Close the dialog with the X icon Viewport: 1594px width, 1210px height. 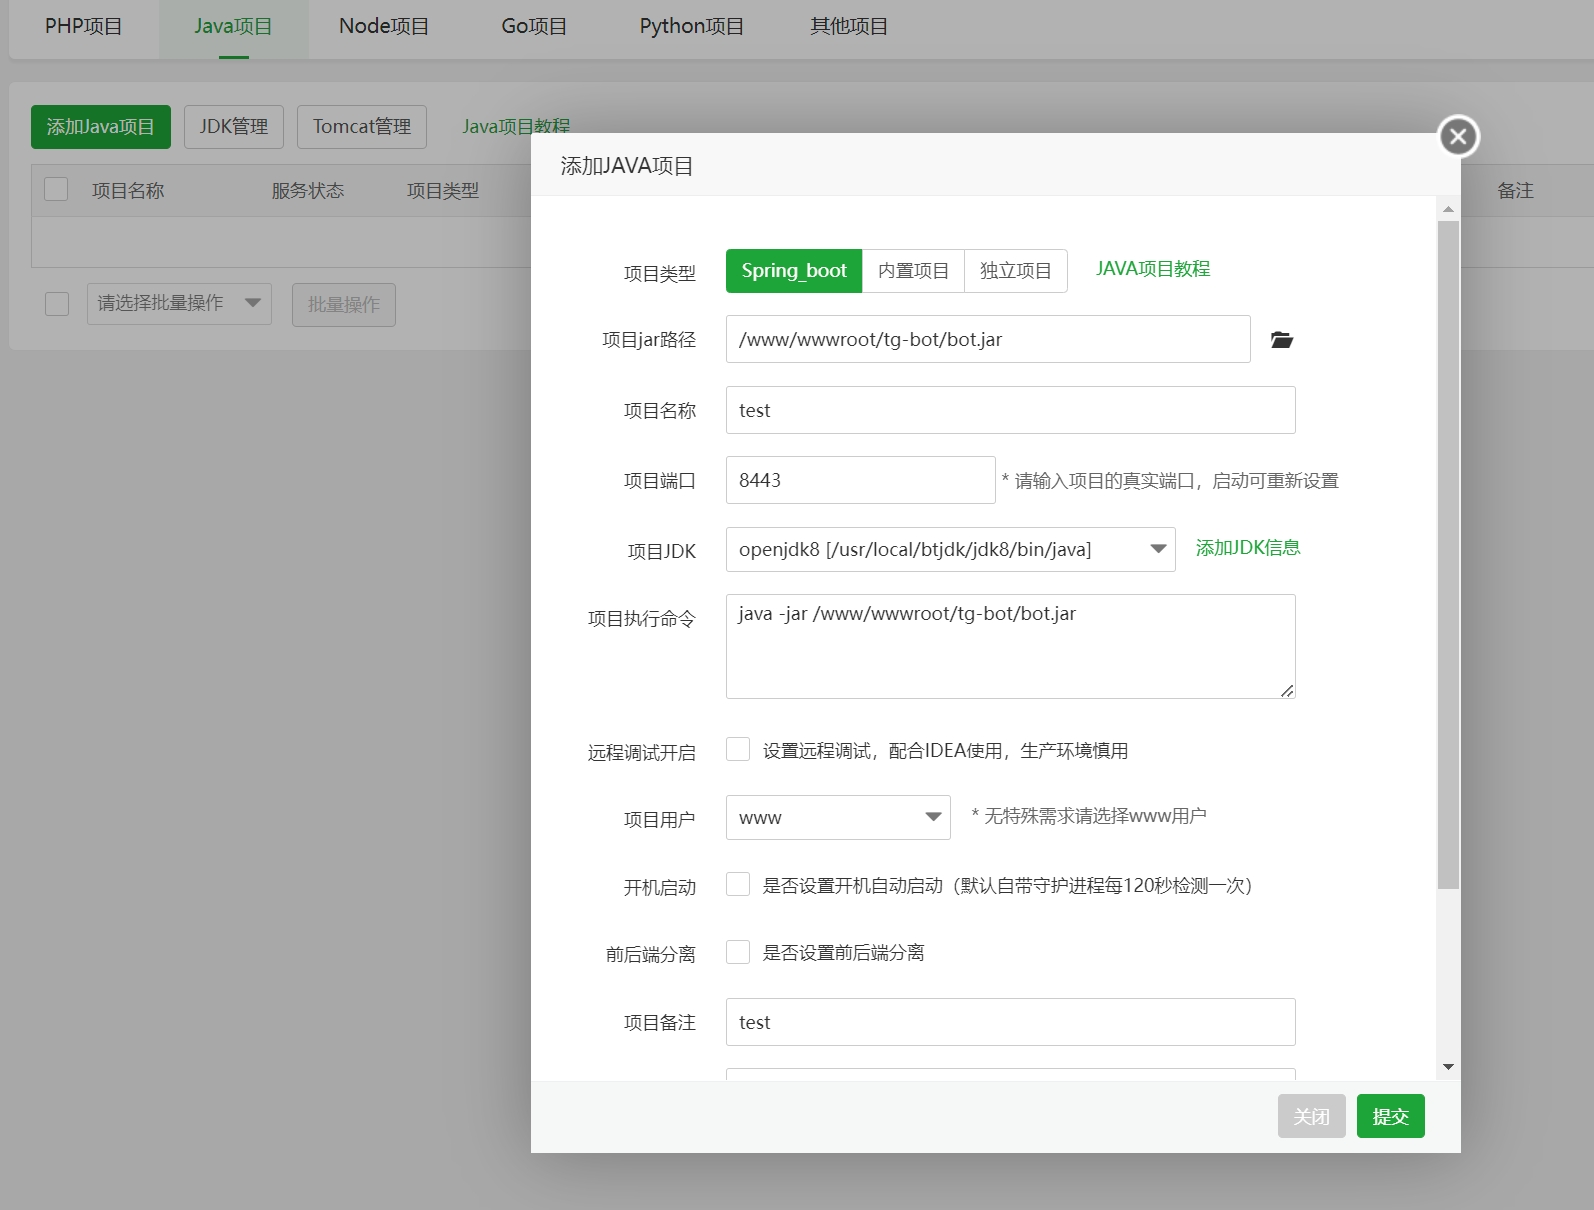[x=1458, y=136]
